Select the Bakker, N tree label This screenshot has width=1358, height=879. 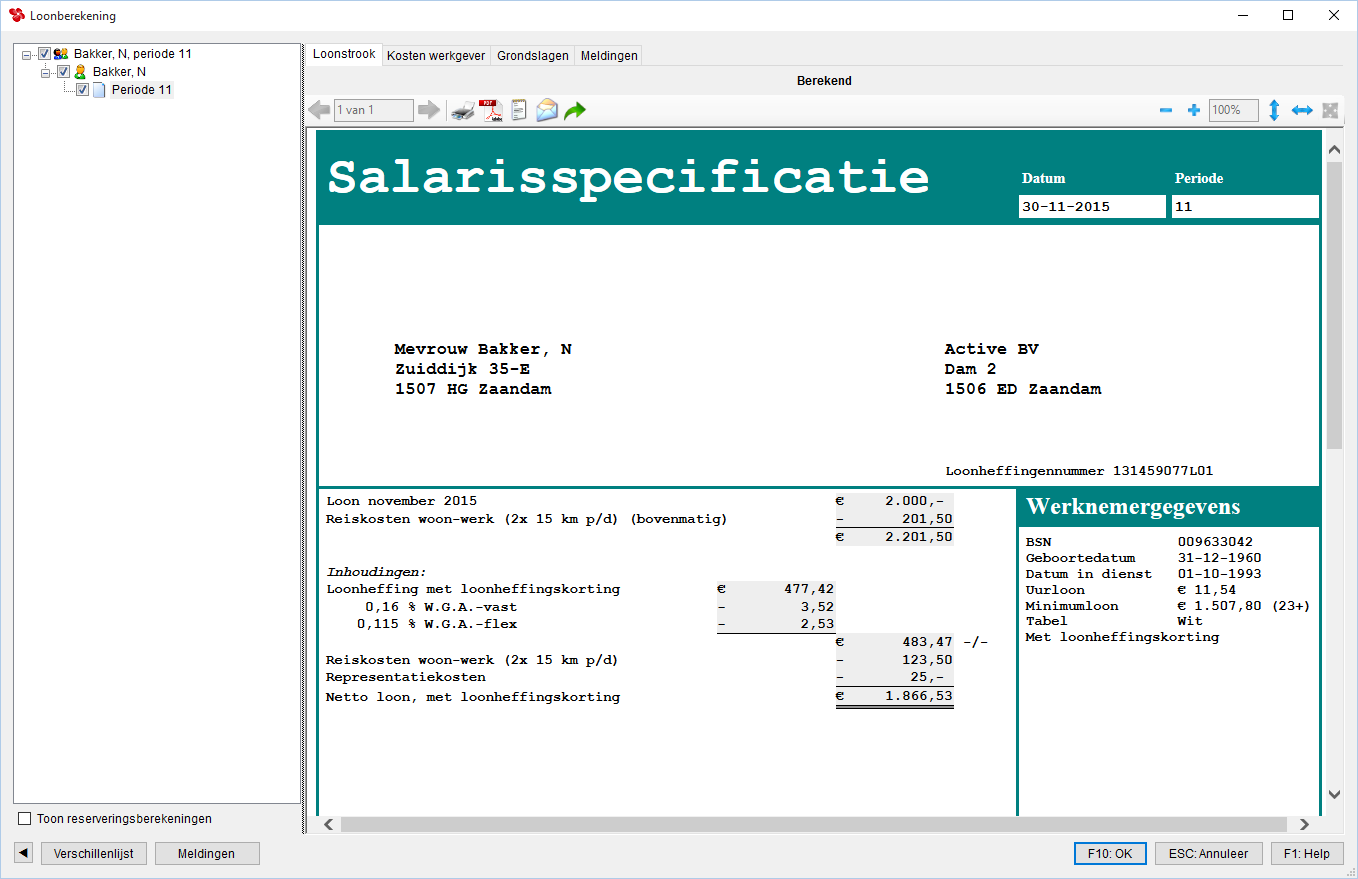coord(119,72)
